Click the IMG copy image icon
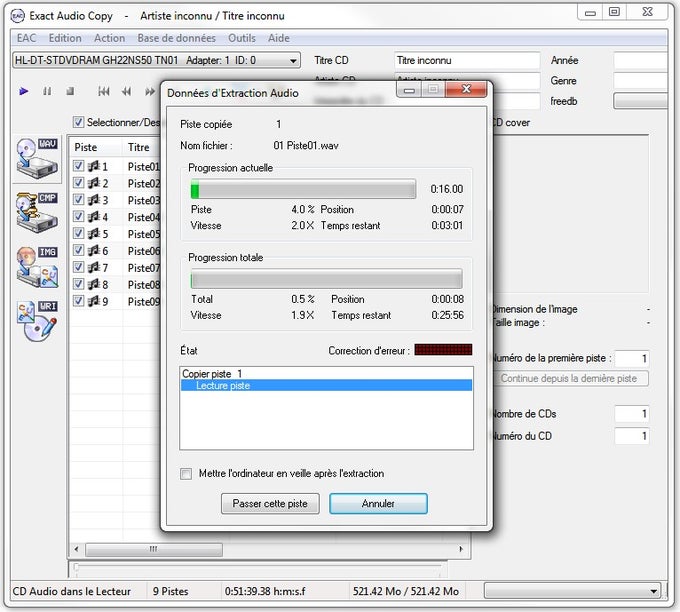Image resolution: width=680 pixels, height=612 pixels. [37, 267]
